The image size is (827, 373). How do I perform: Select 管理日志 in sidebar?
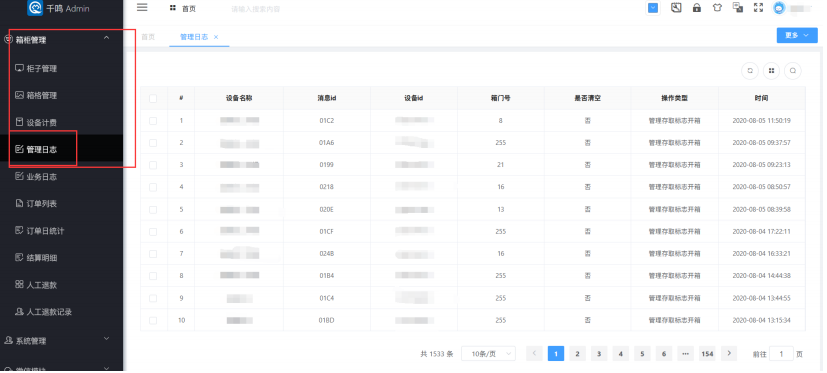pyautogui.click(x=62, y=149)
